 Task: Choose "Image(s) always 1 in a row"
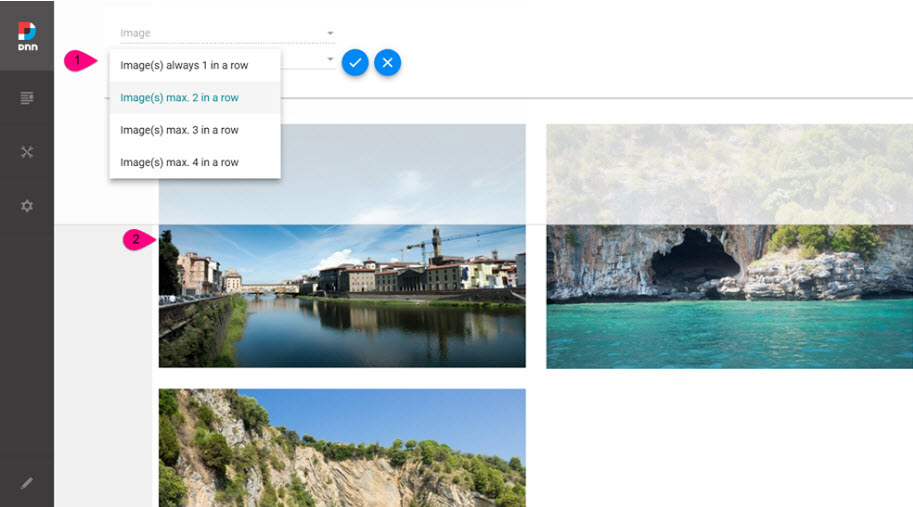[184, 66]
